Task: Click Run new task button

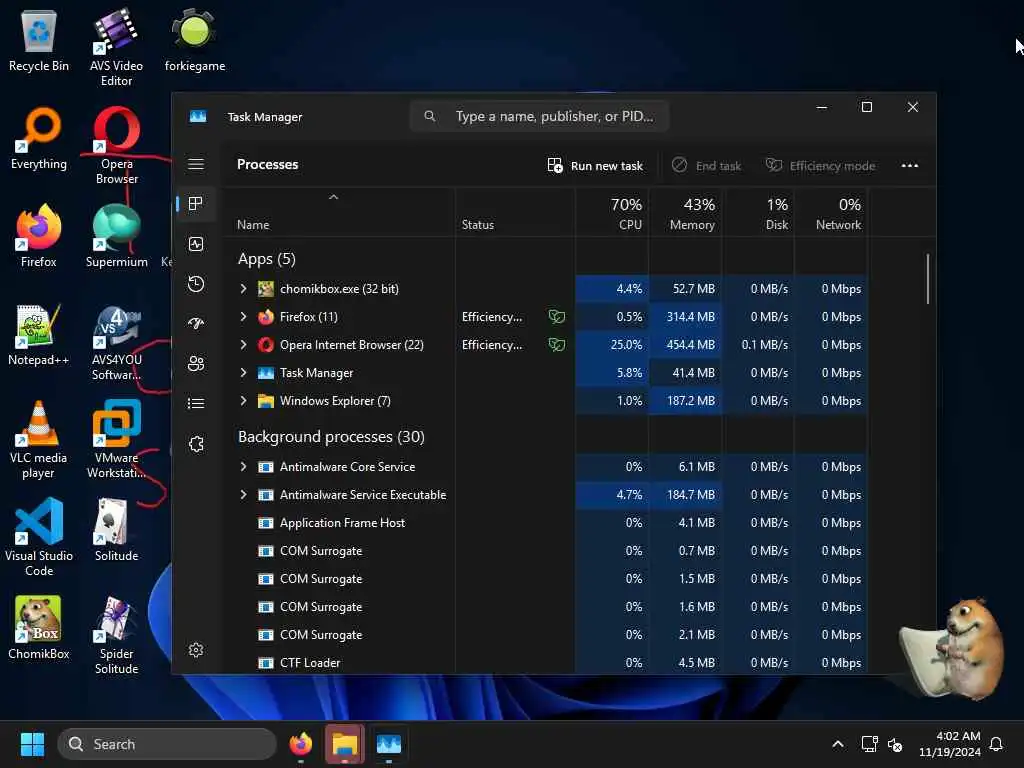Action: (x=595, y=165)
